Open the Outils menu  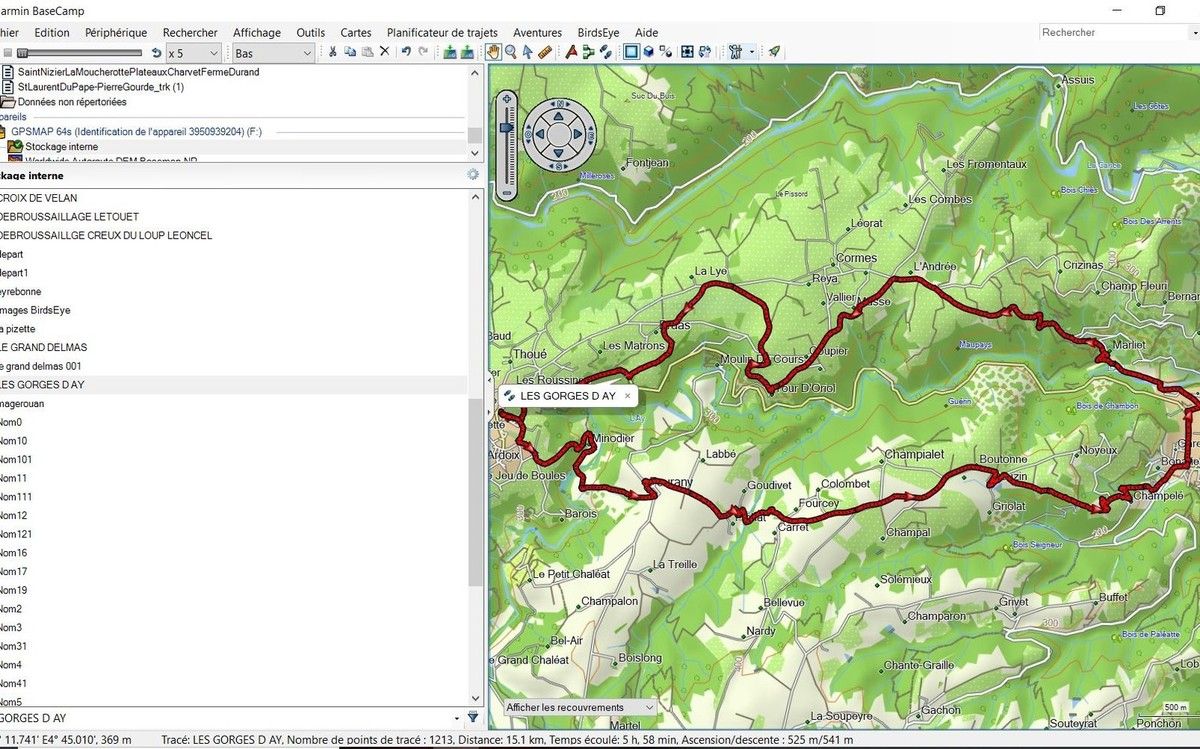[x=311, y=33]
